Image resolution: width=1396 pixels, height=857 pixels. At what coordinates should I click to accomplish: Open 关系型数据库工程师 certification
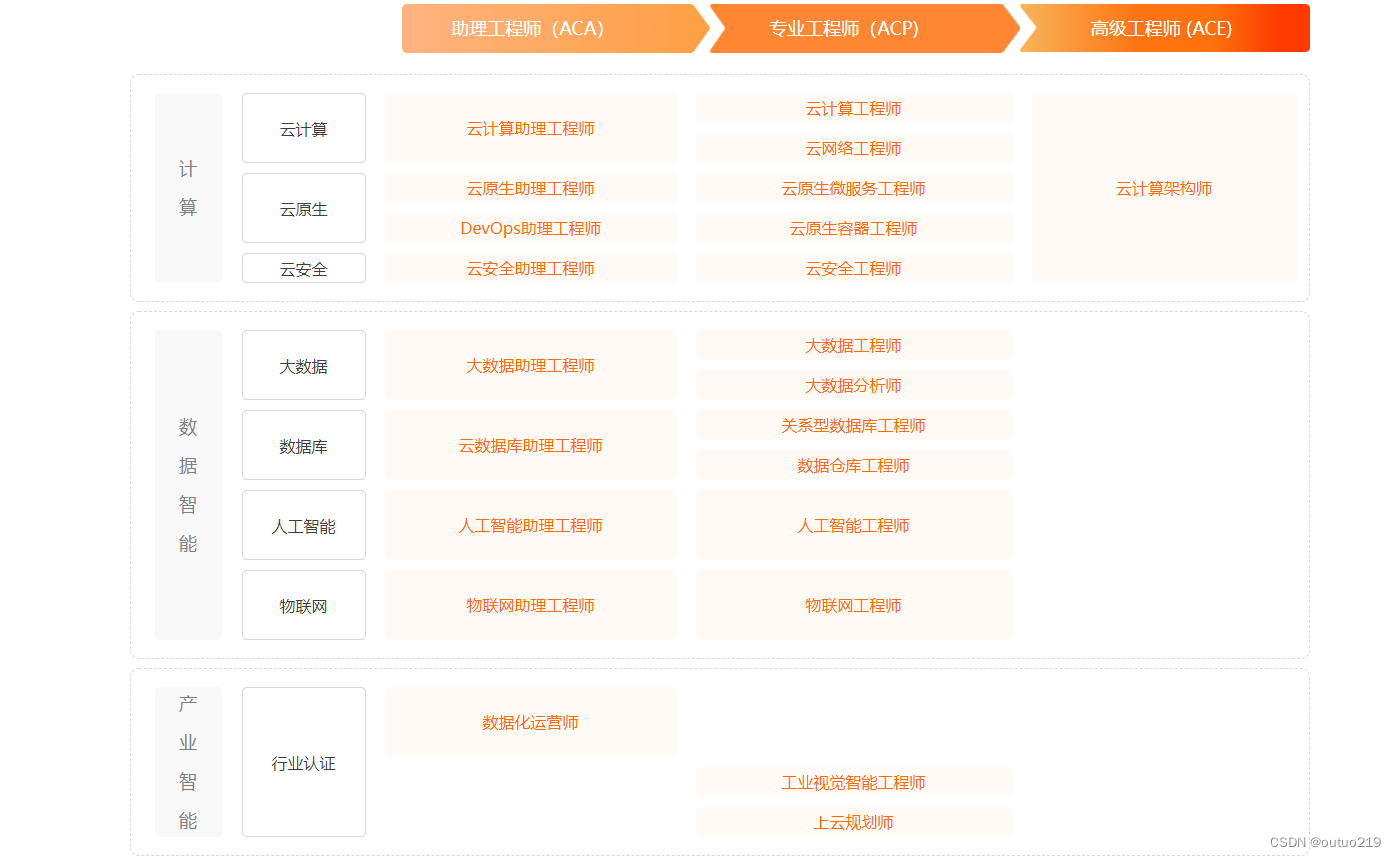pos(854,425)
